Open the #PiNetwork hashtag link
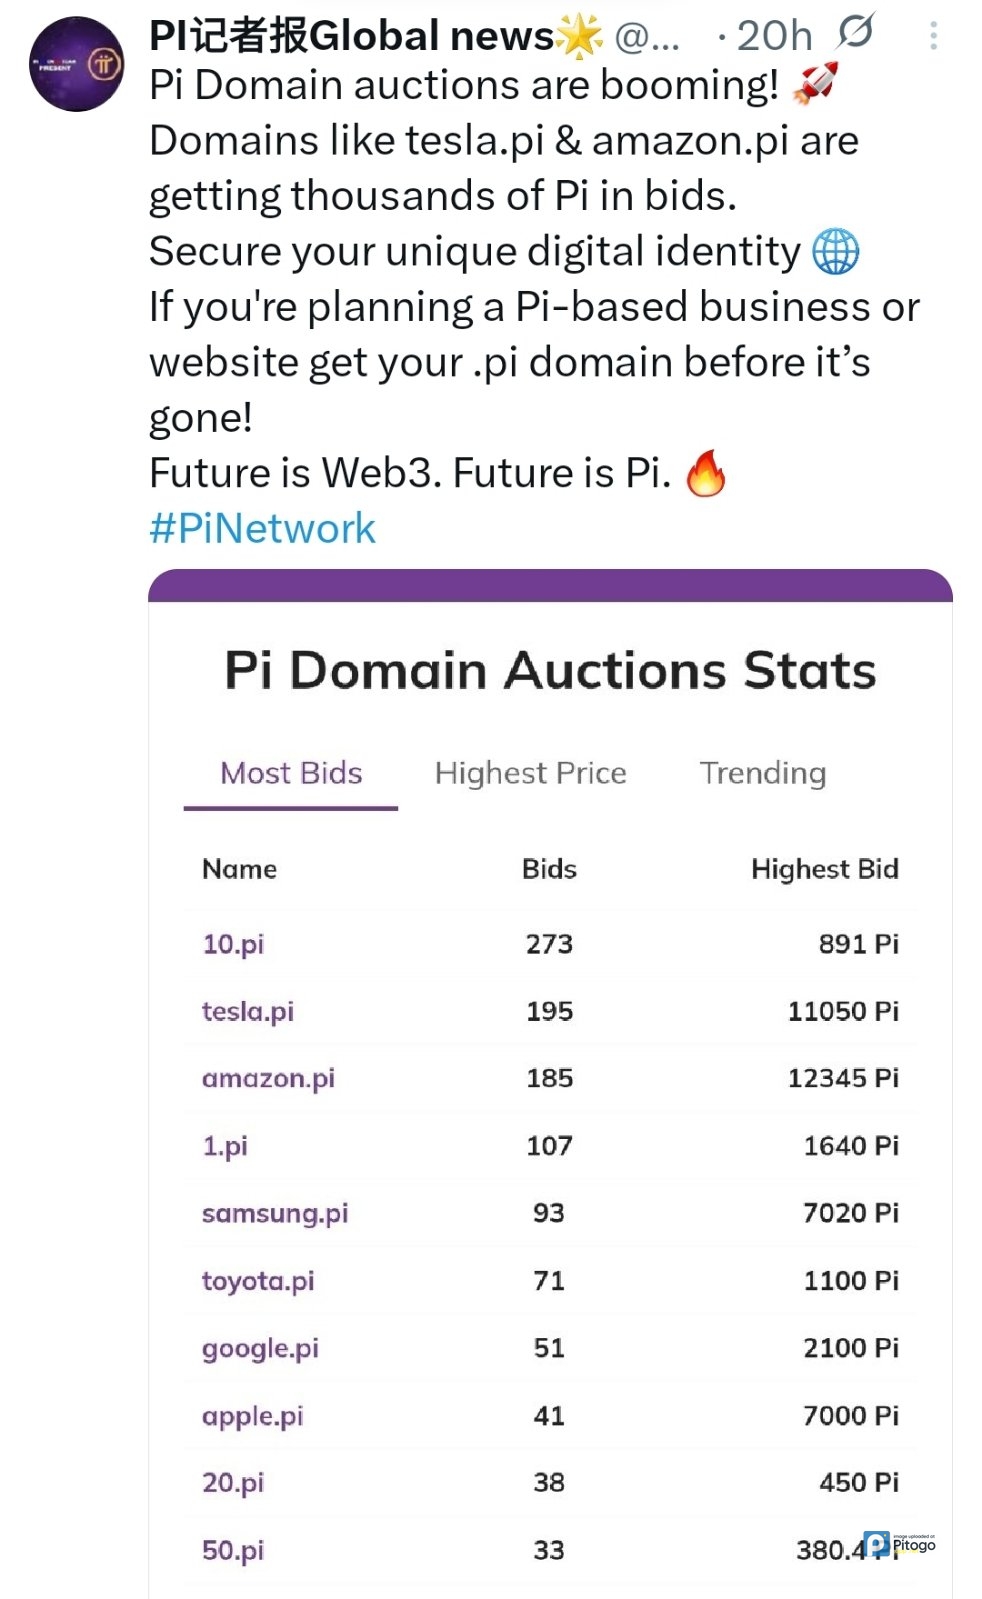The width and height of the screenshot is (982, 1599). (262, 528)
